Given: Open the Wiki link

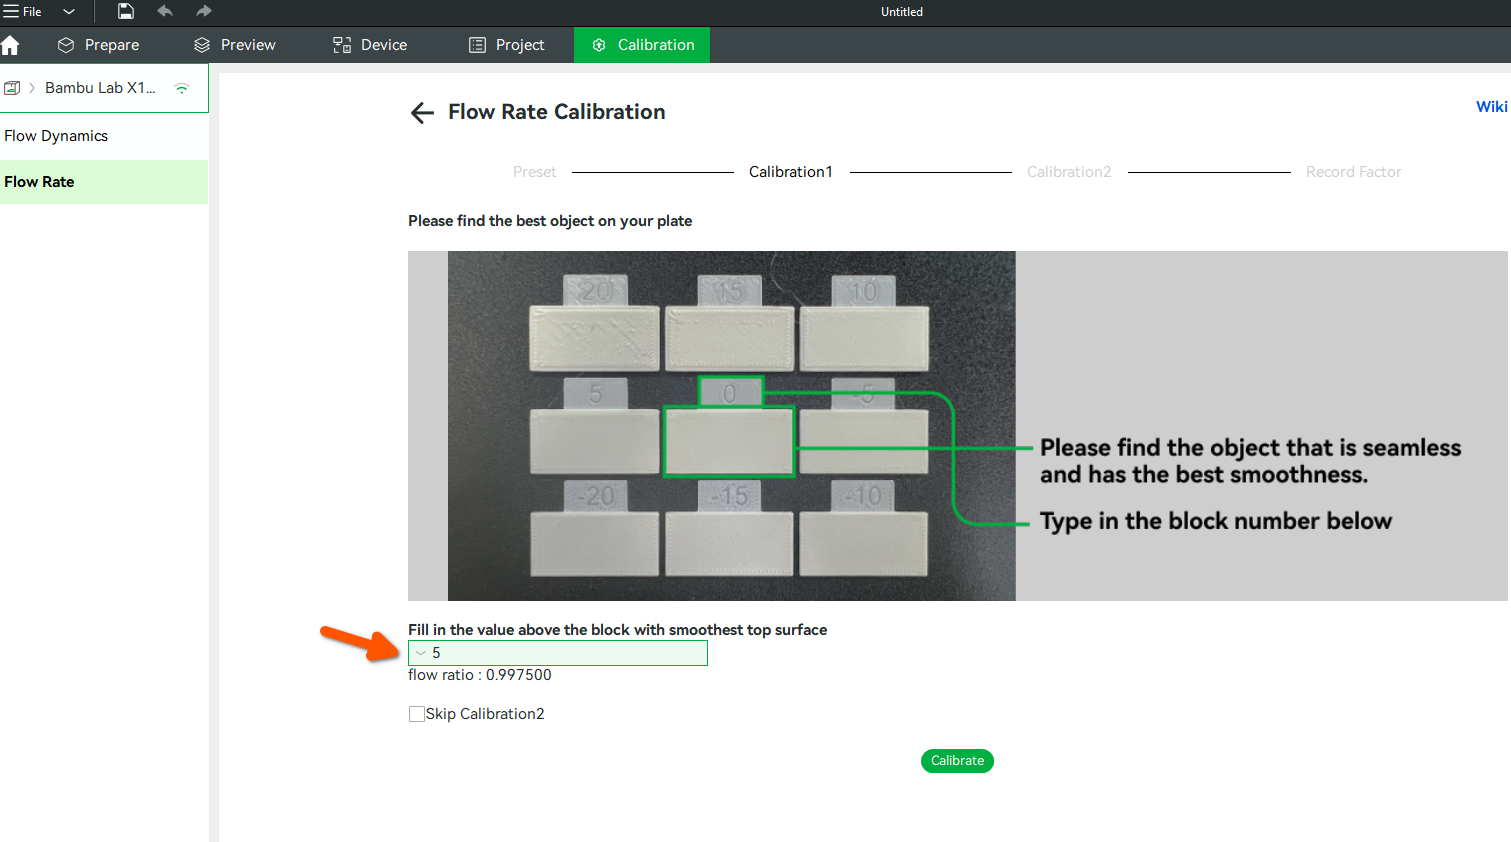Looking at the screenshot, I should click(x=1491, y=107).
